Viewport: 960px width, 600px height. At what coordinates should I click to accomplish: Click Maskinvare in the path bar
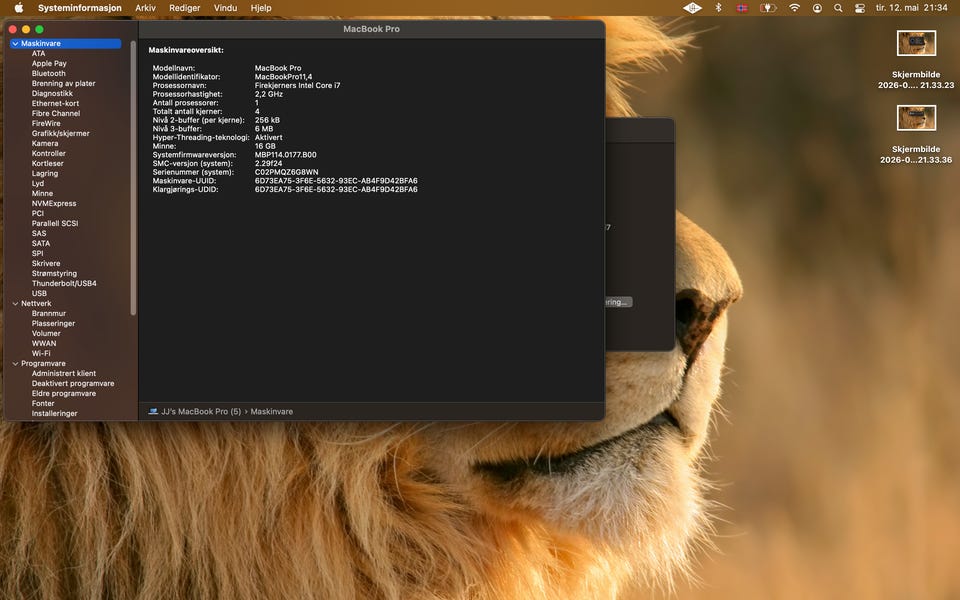[271, 411]
